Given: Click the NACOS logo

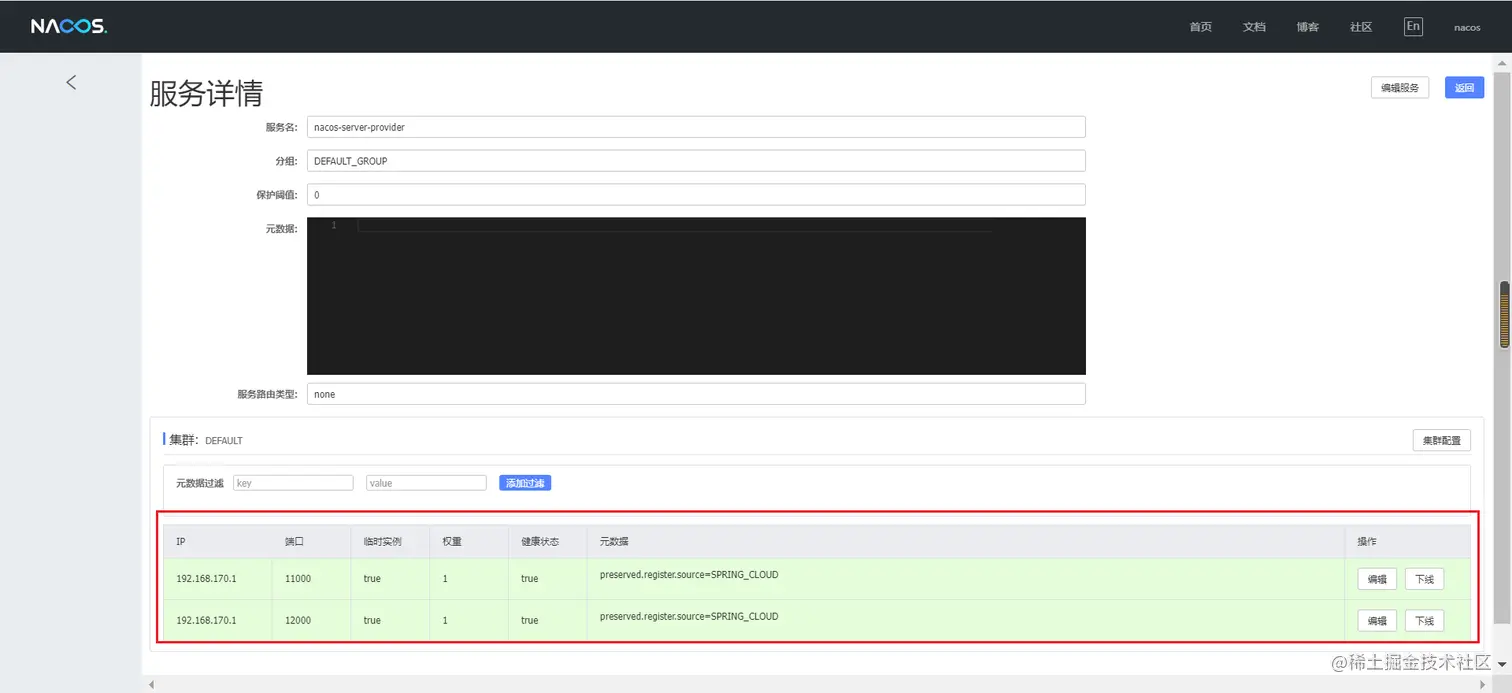Looking at the screenshot, I should tap(68, 27).
